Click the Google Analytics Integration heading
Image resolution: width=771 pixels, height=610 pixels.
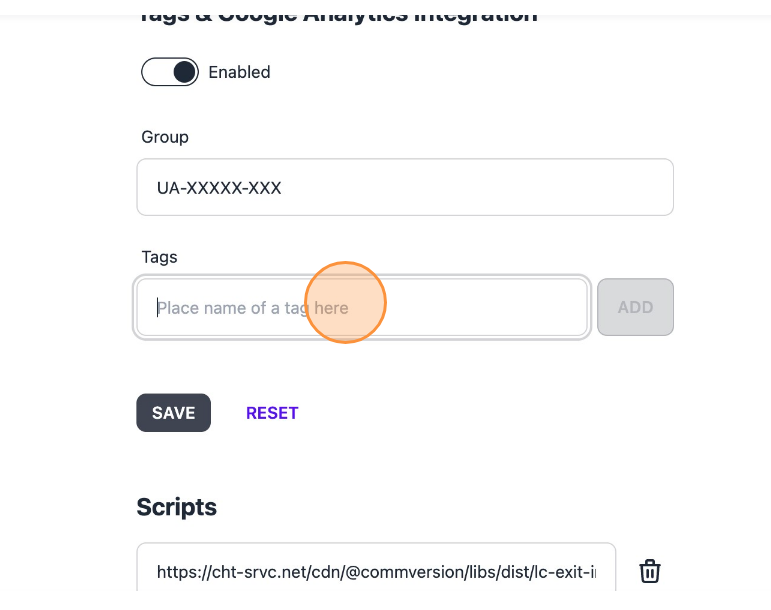click(337, 13)
